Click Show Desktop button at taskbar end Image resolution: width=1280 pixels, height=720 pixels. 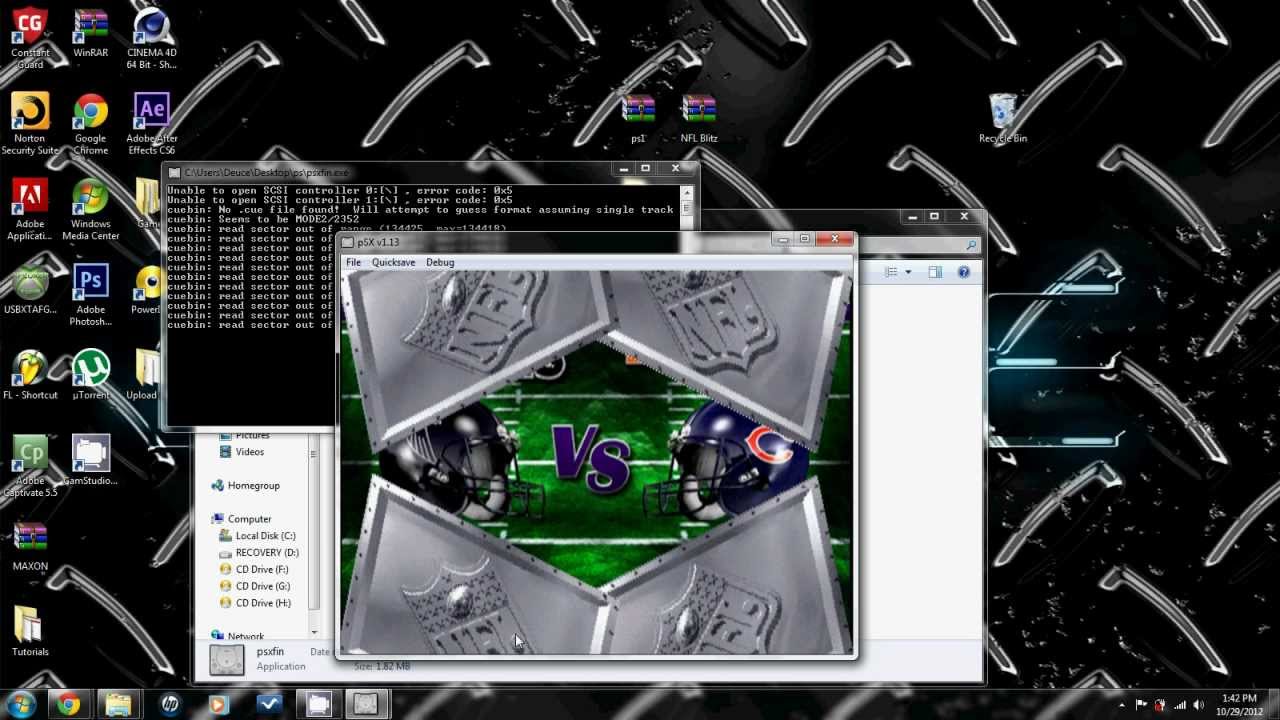[x=1274, y=704]
